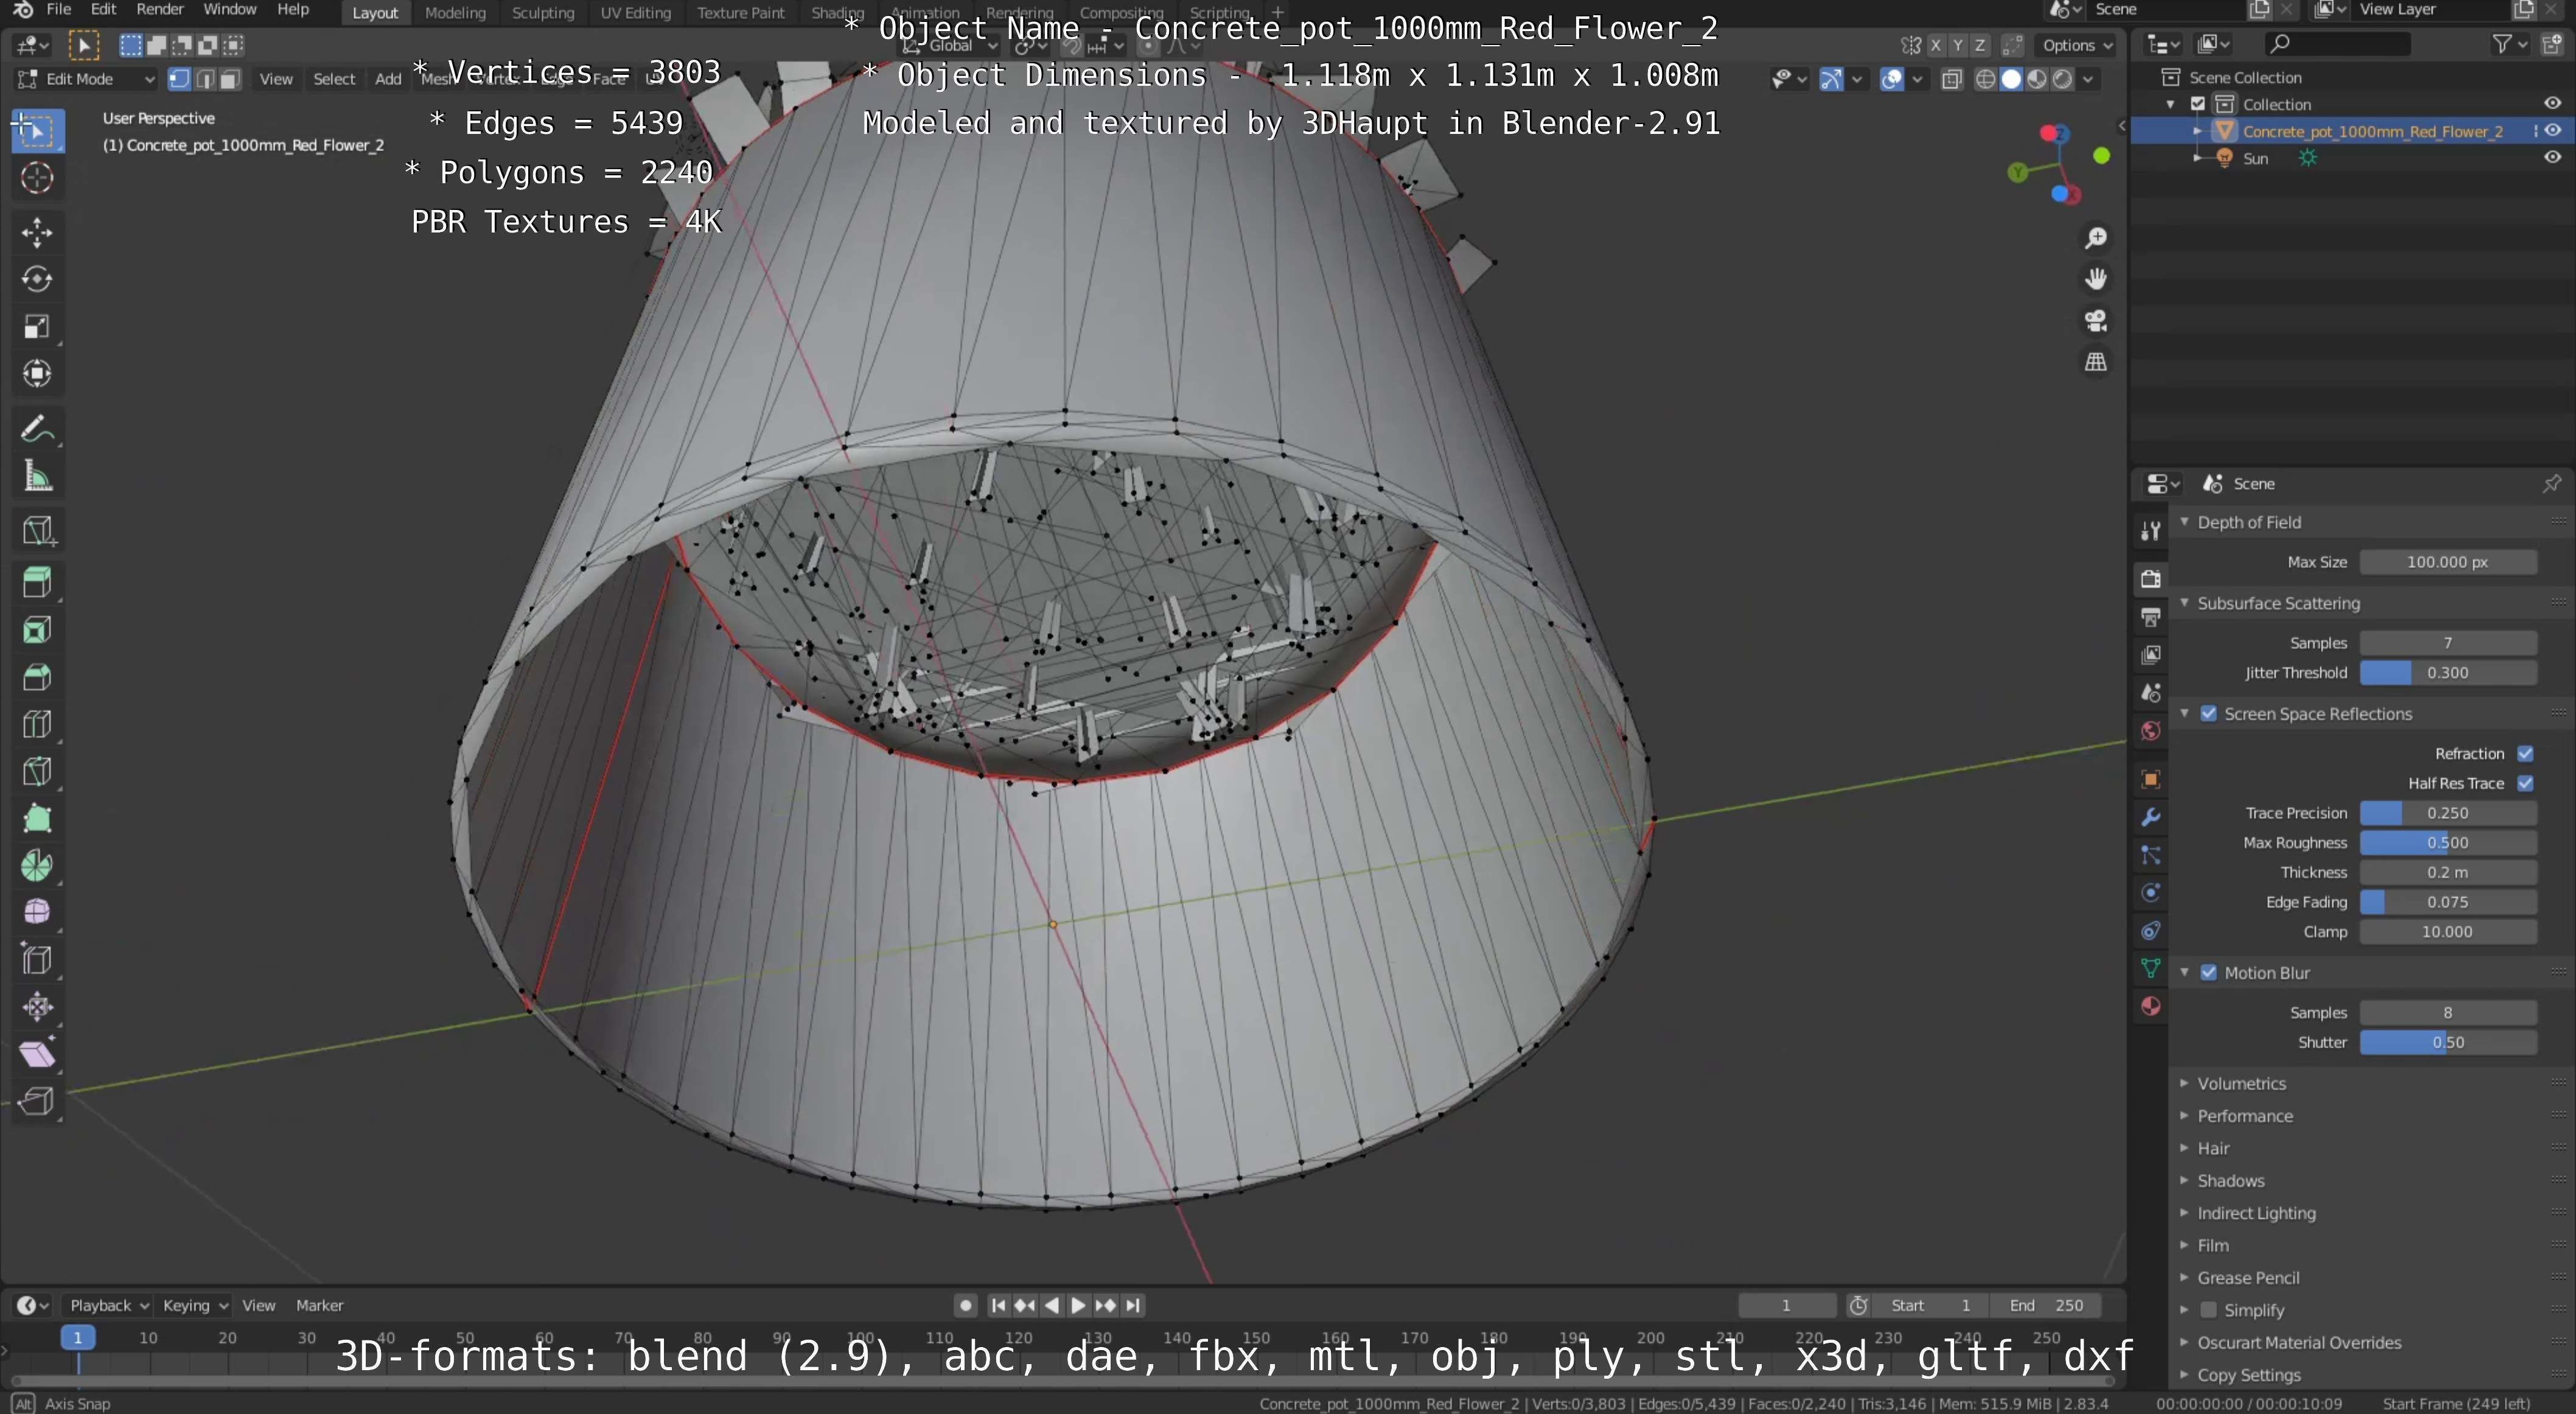Open the Material properties tab icon
2576x1414 pixels.
coord(2151,1006)
